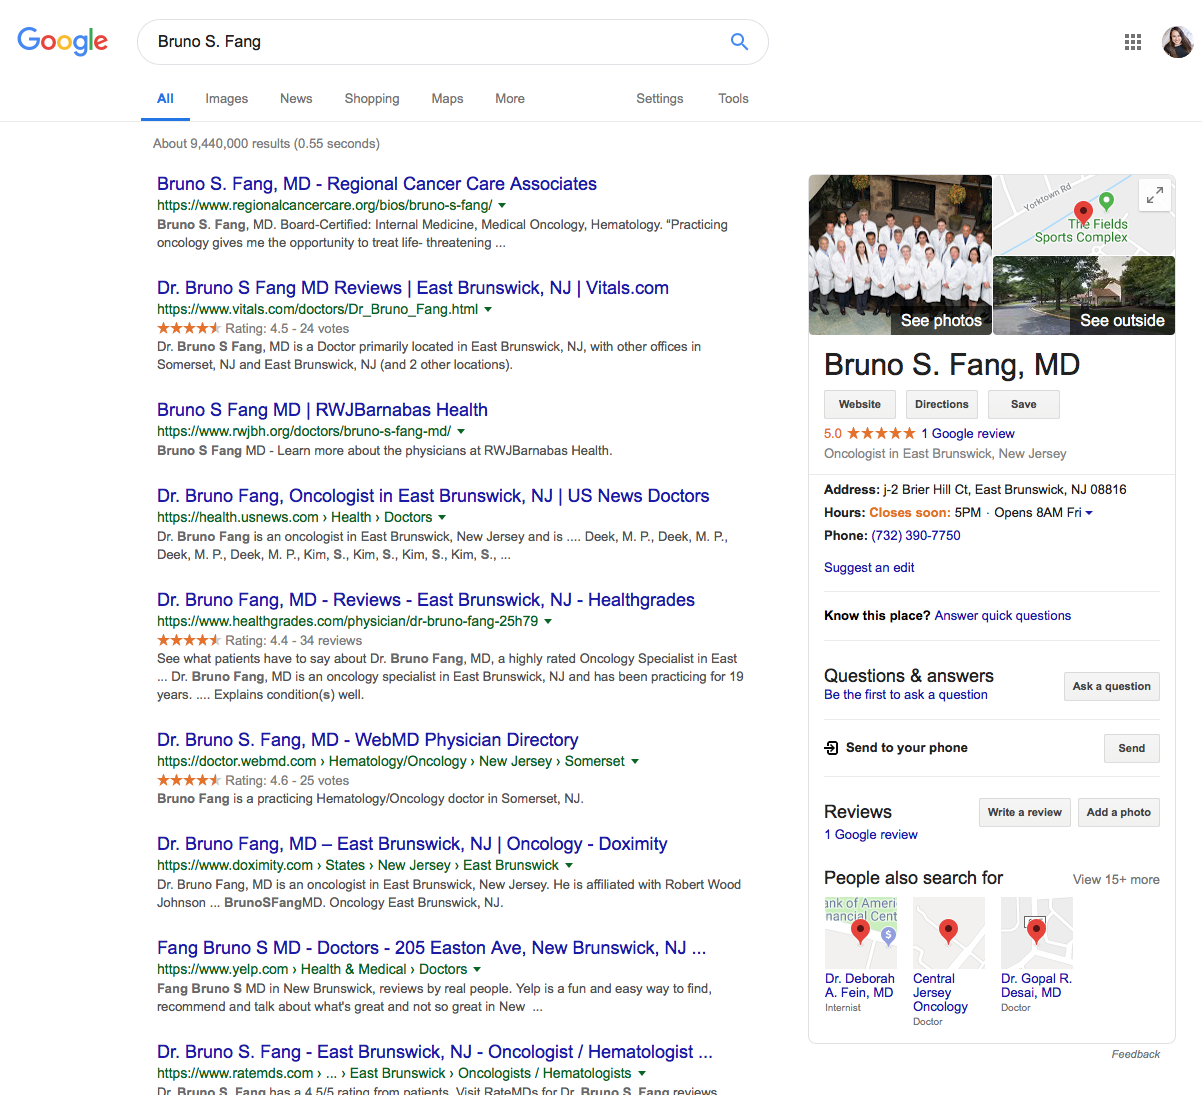Open the Vitals.com reviews result
This screenshot has width=1202, height=1095.
(413, 288)
